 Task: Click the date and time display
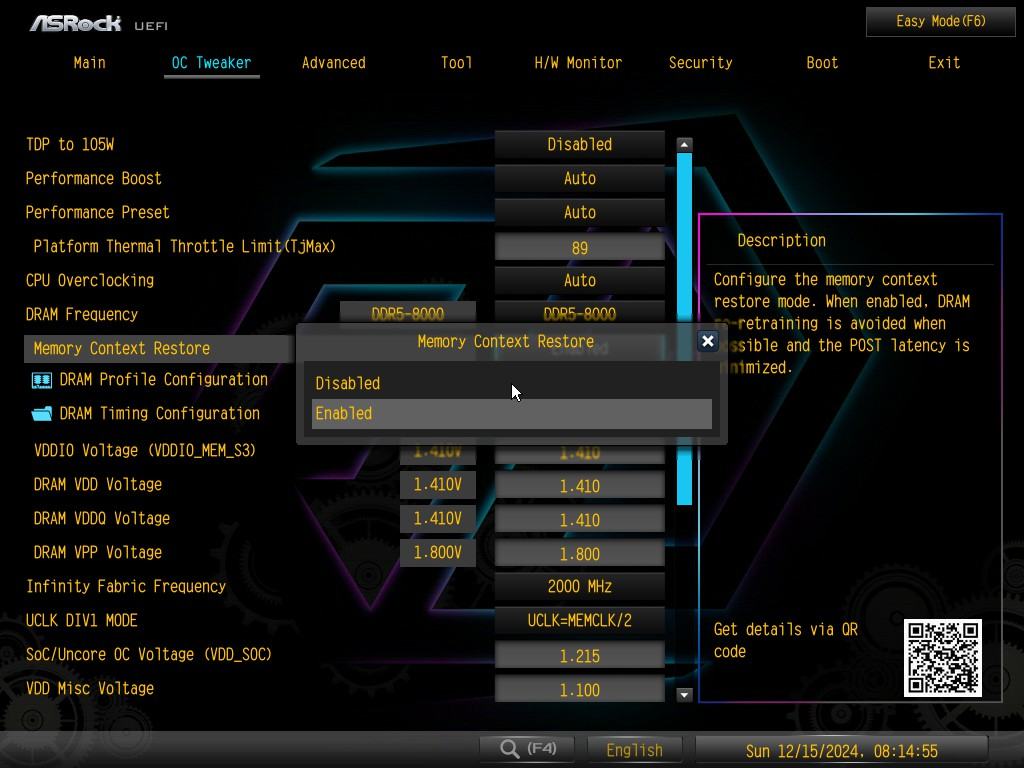[841, 751]
